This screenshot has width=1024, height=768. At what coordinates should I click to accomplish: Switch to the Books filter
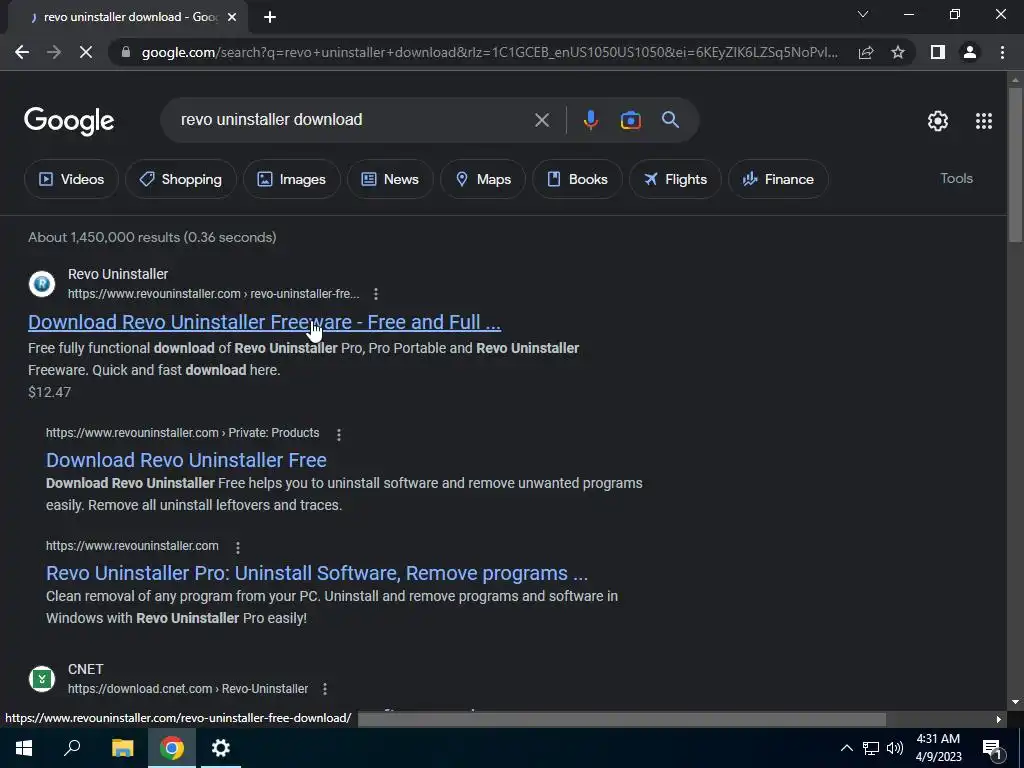[x=577, y=179]
